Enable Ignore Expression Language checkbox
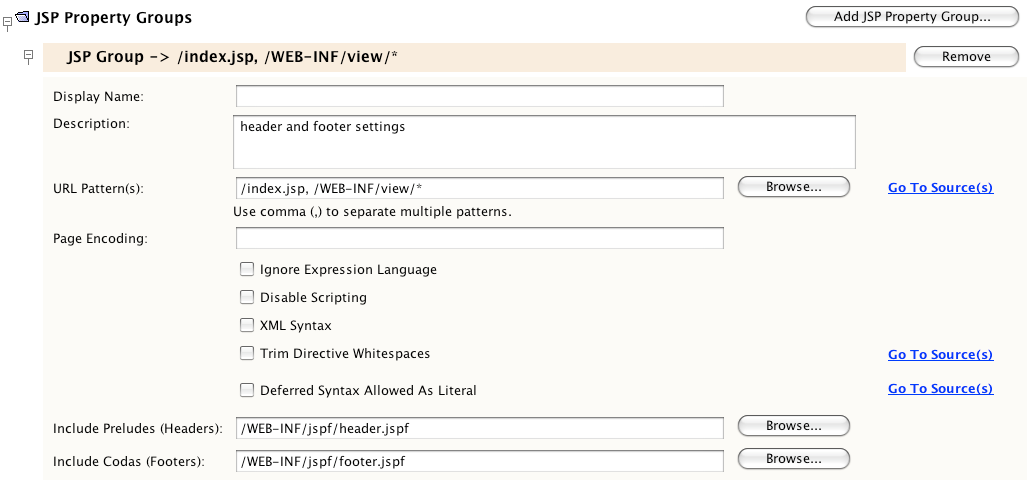Viewport: 1028px width, 502px height. (247, 269)
